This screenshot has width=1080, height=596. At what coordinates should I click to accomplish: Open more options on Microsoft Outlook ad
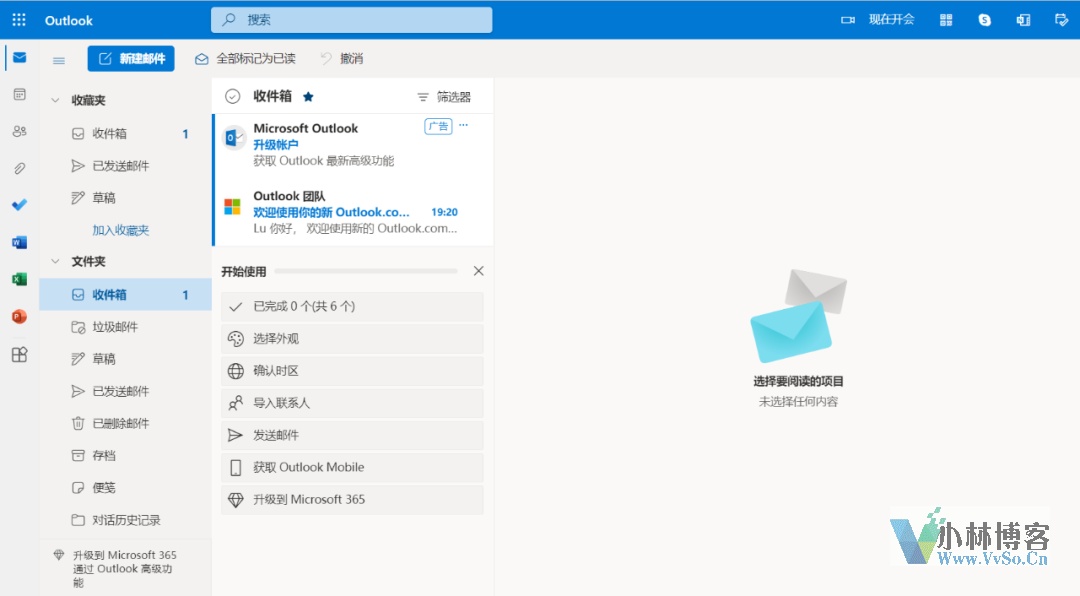tap(464, 125)
